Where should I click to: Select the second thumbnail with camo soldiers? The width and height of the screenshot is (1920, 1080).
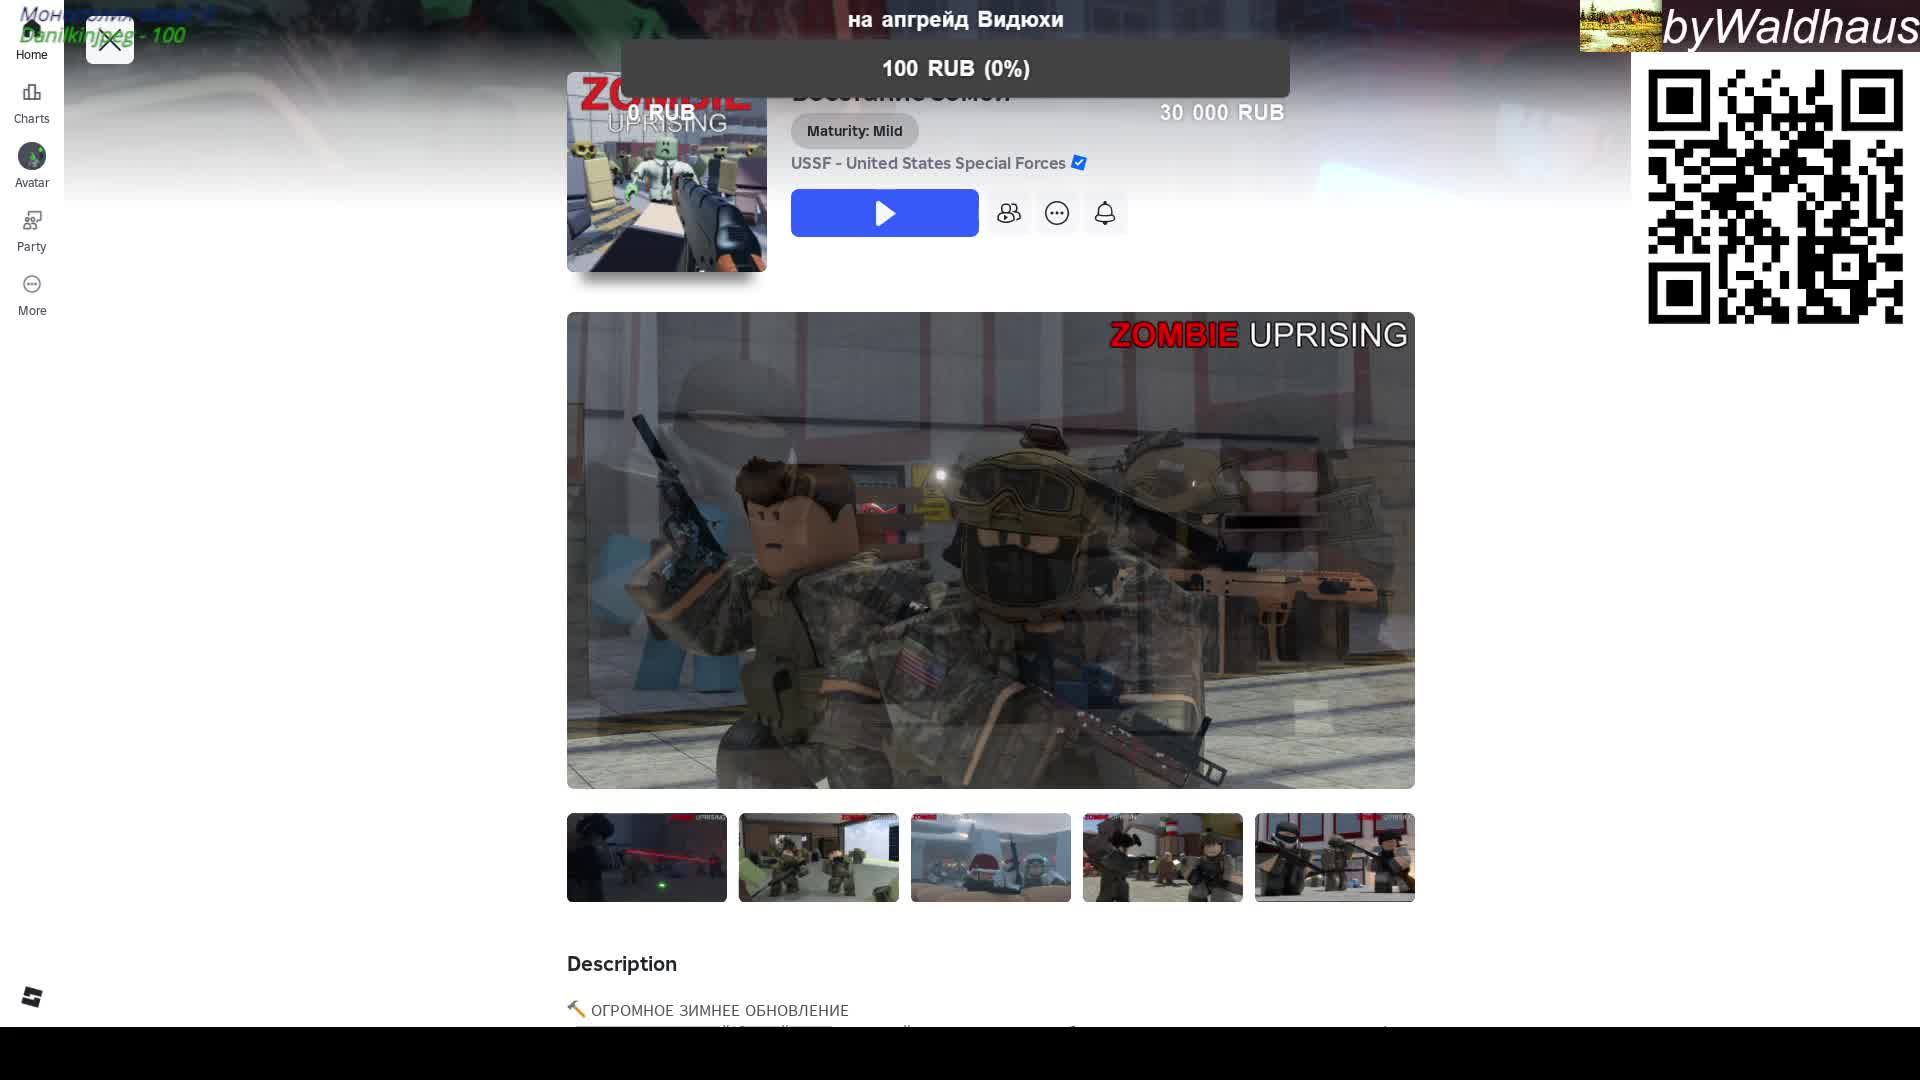tap(819, 857)
